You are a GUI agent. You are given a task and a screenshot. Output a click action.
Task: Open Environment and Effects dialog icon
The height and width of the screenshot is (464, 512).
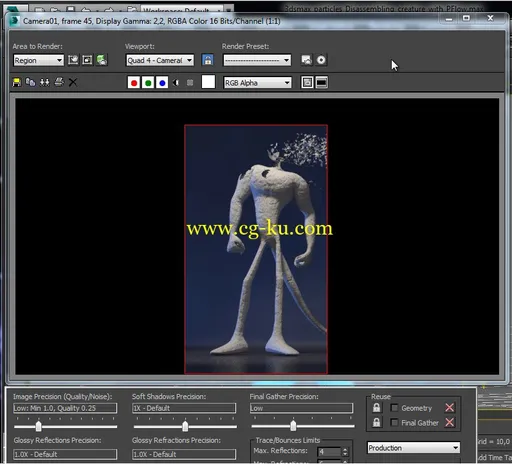point(321,60)
